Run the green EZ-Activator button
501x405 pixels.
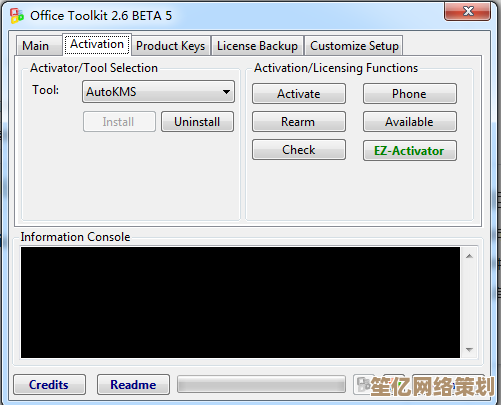coord(410,151)
